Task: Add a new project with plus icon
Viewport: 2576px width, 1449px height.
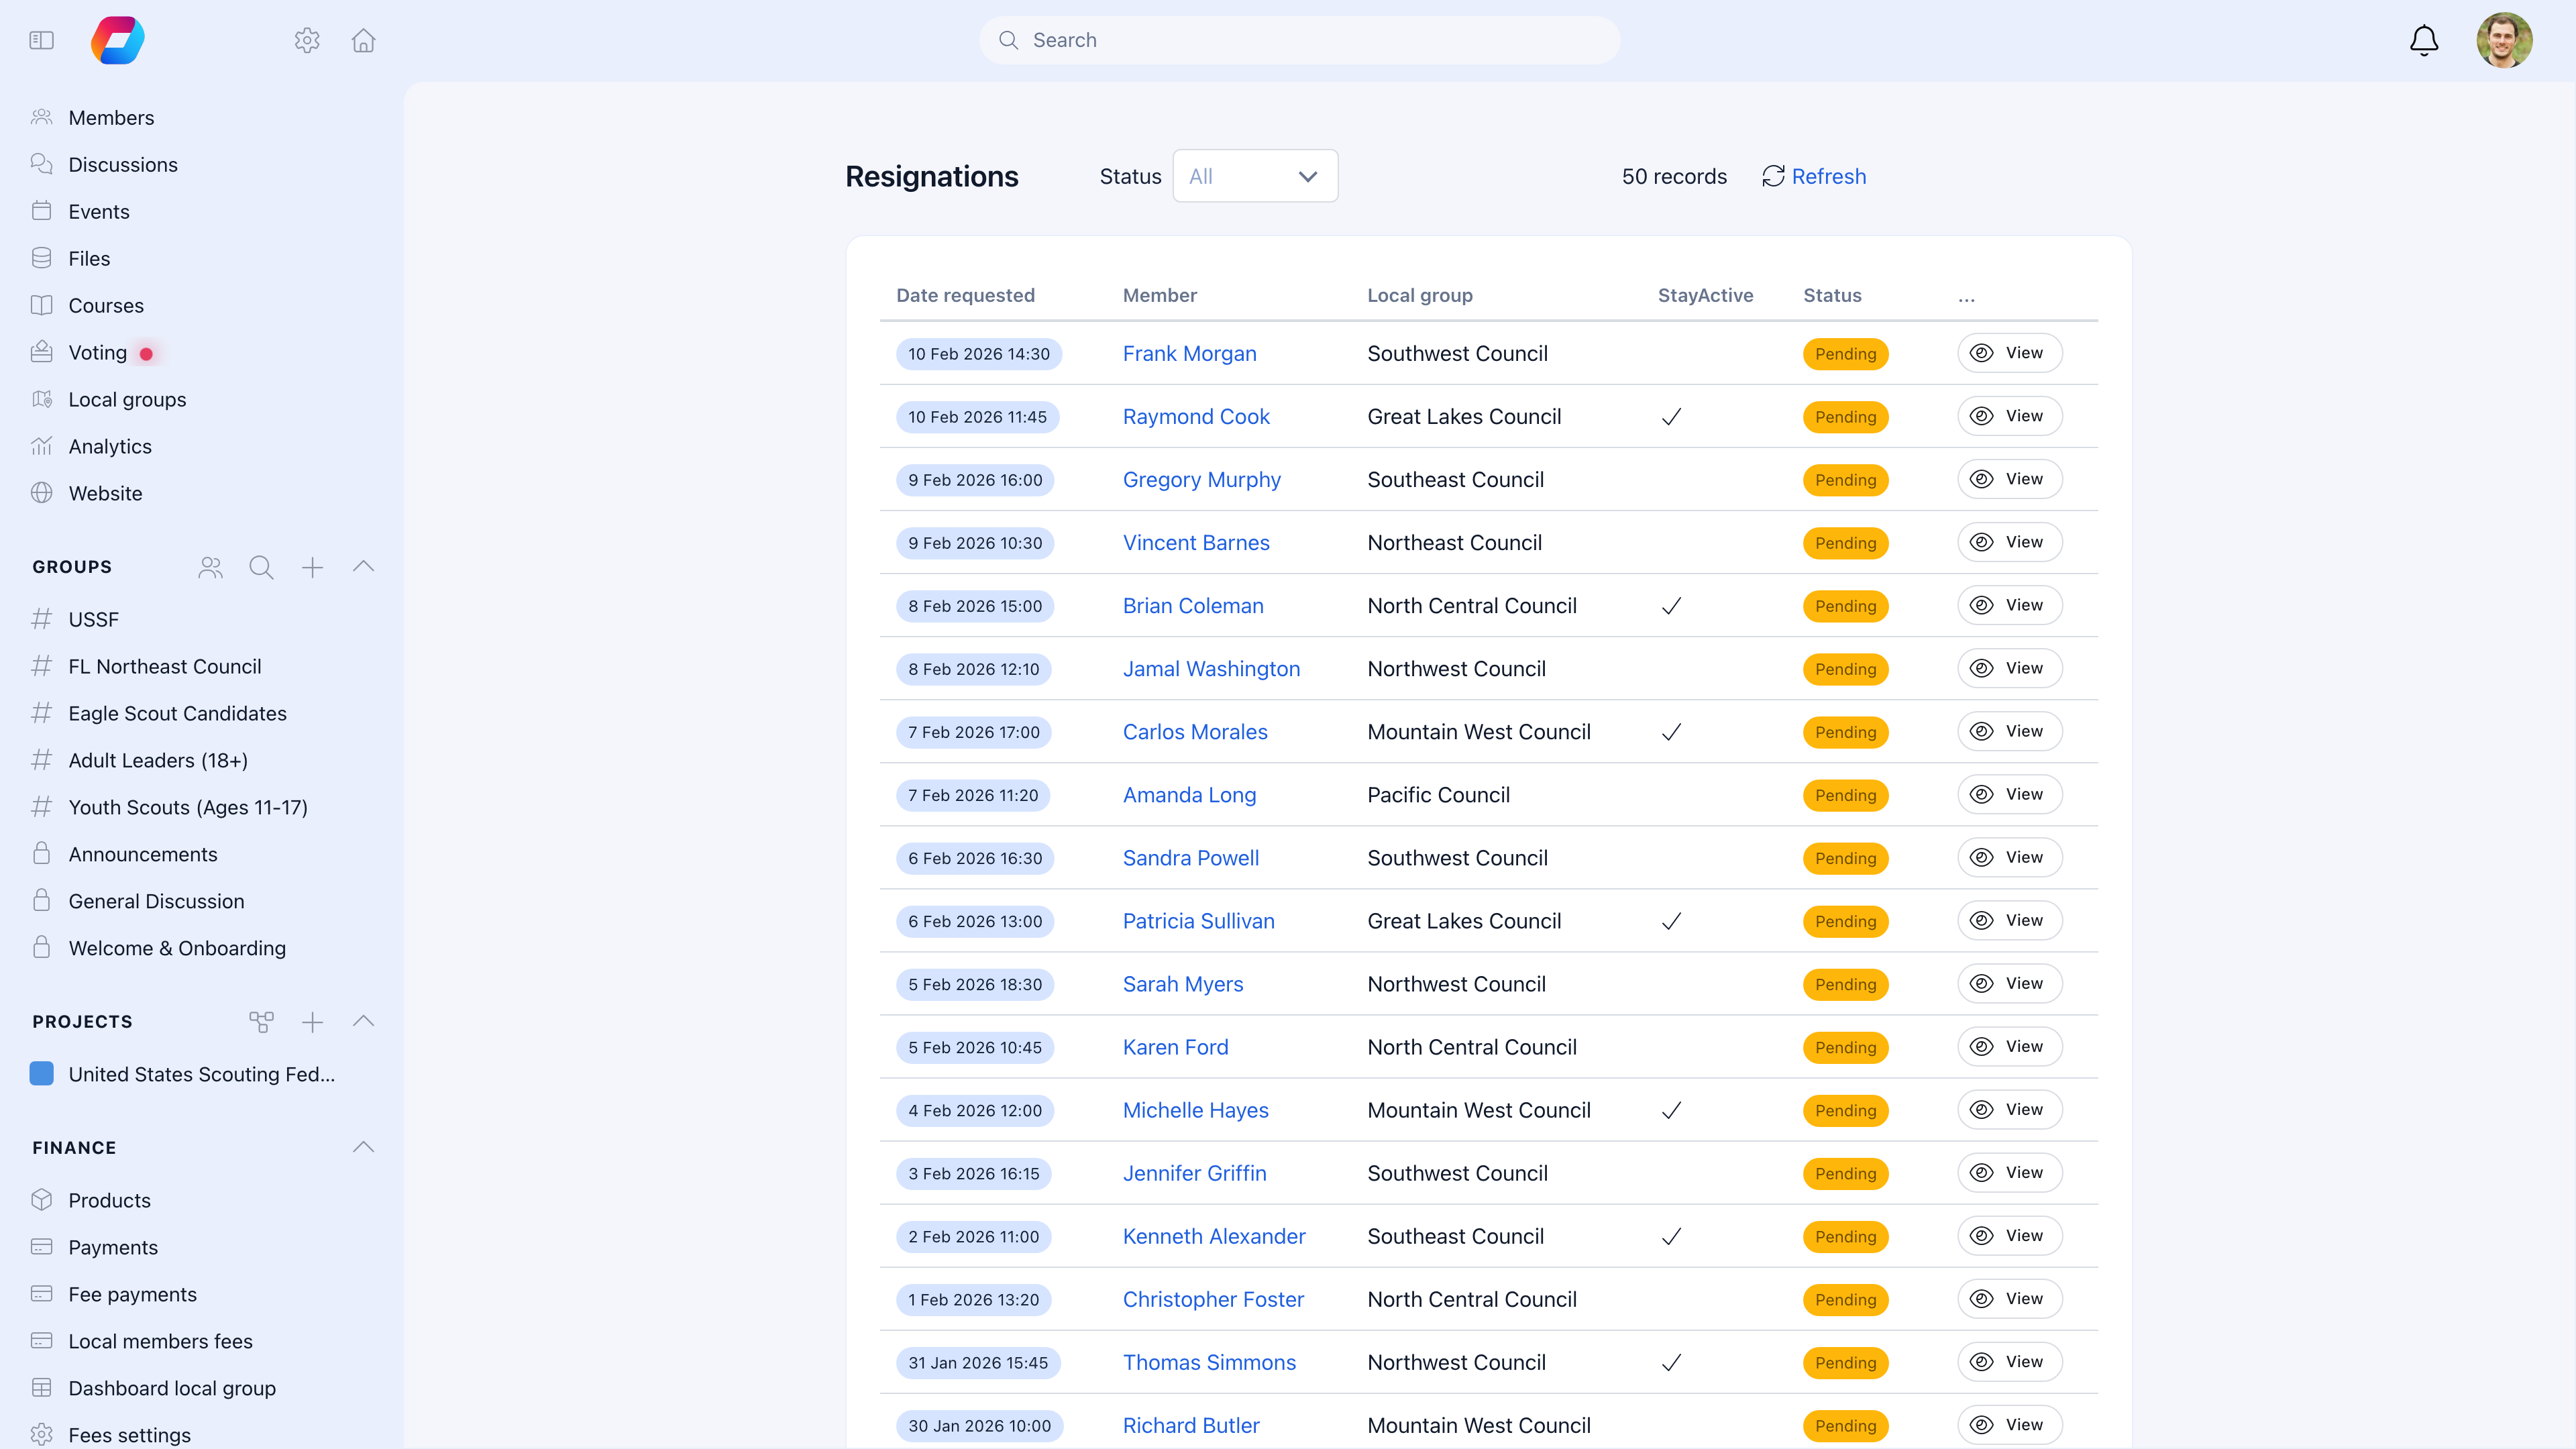Action: click(312, 1021)
